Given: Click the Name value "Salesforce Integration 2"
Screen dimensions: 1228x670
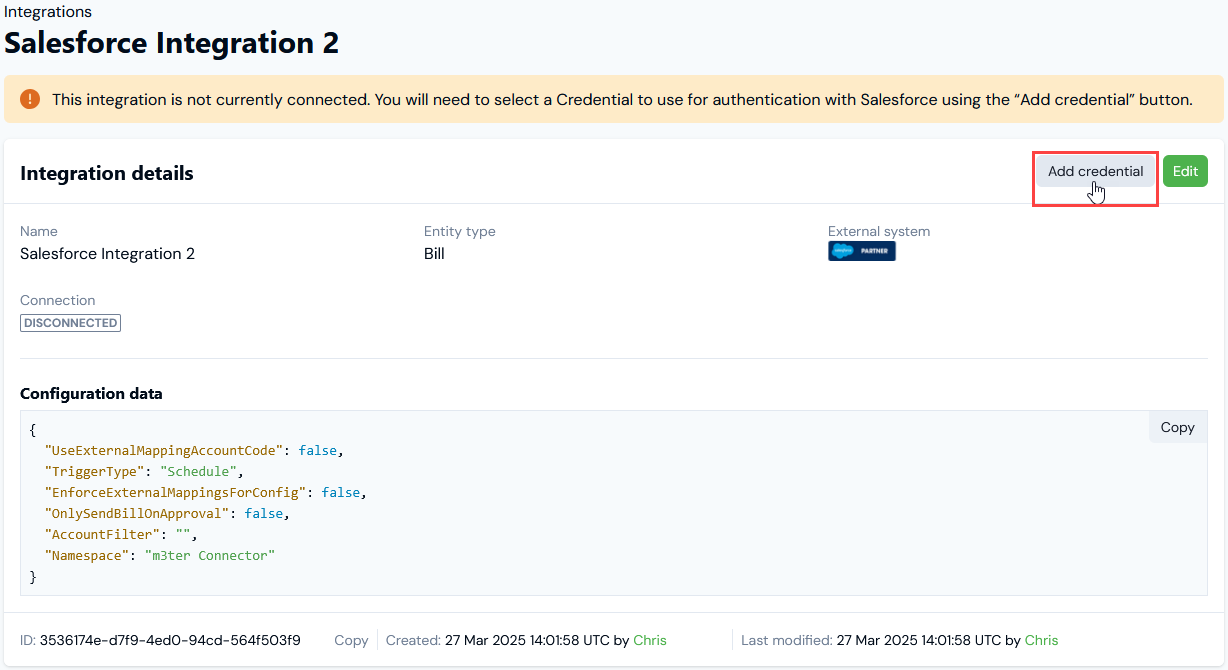Looking at the screenshot, I should tap(107, 254).
